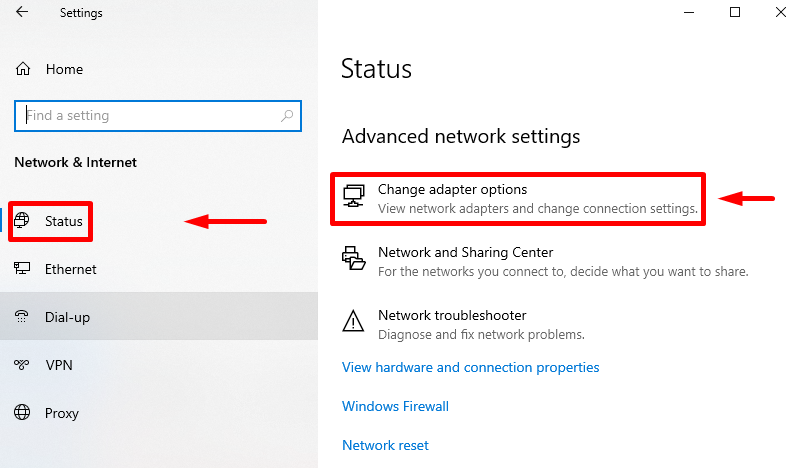This screenshot has height=468, width=794.
Task: Click the Network troubleshooter warning triangle icon
Action: pos(353,321)
